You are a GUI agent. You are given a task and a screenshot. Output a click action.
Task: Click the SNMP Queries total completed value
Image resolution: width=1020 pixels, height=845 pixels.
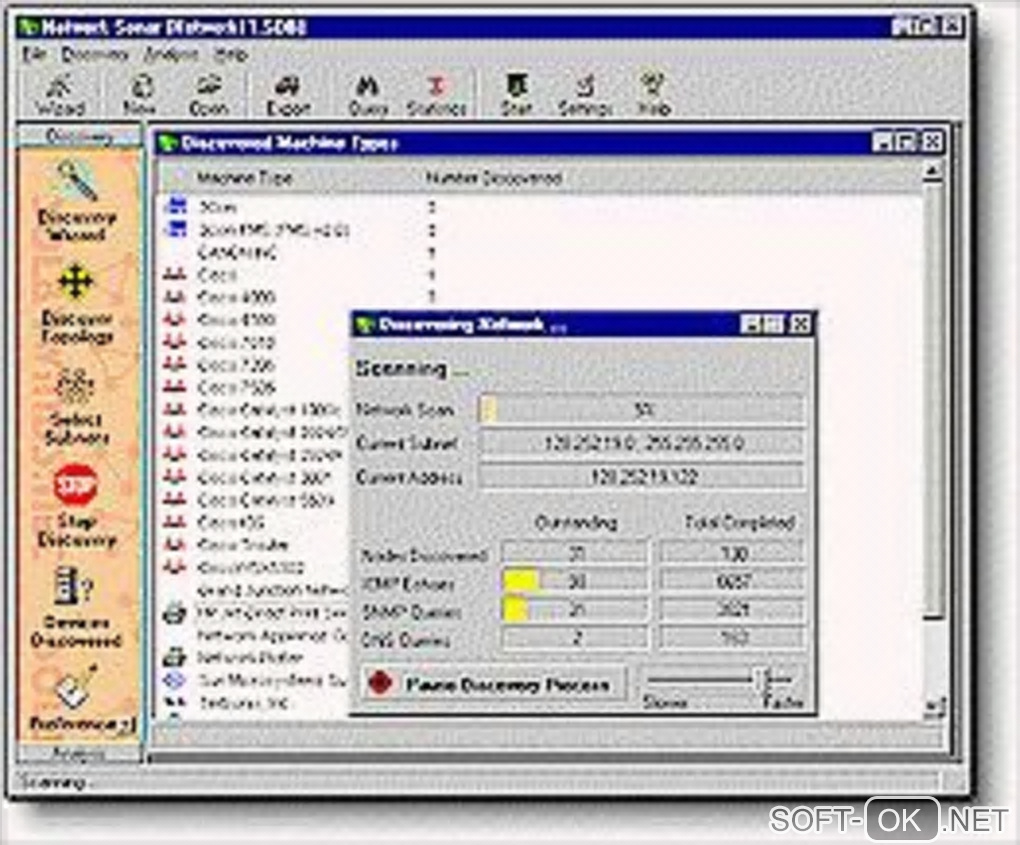[x=731, y=610]
